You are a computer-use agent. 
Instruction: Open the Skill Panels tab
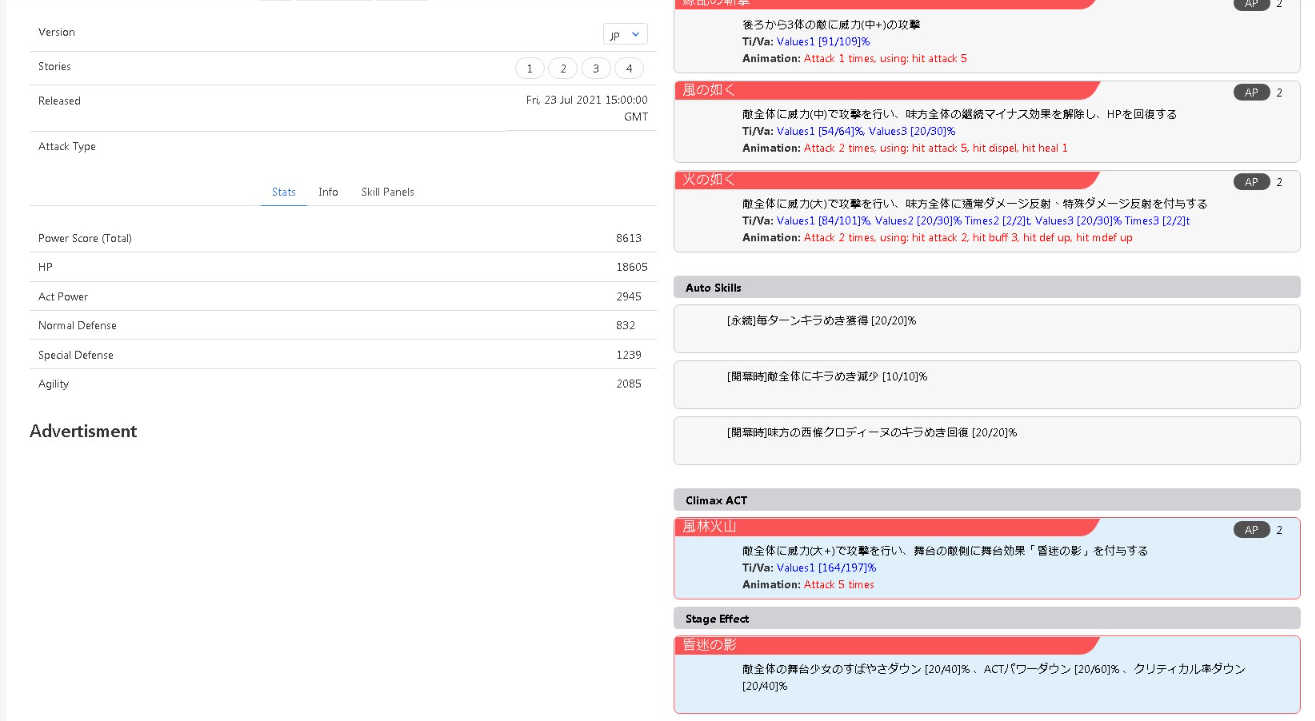[387, 192]
